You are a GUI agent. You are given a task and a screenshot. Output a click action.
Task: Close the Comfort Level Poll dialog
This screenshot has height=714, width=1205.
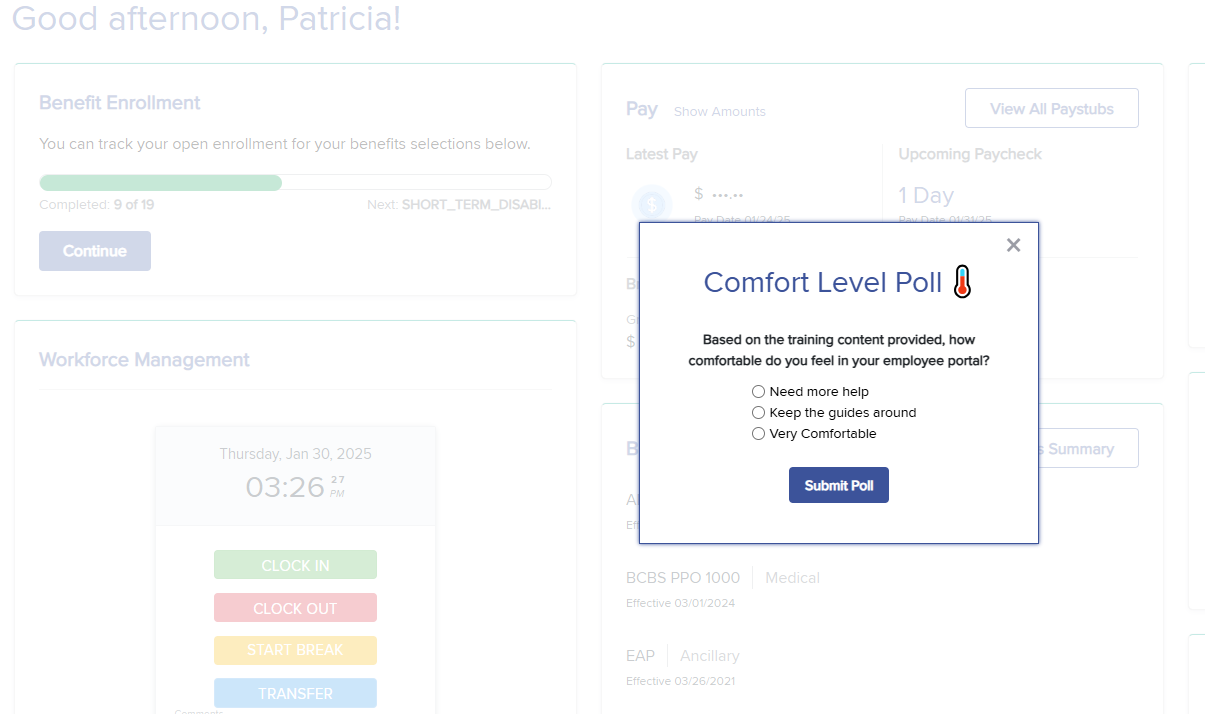1013,245
